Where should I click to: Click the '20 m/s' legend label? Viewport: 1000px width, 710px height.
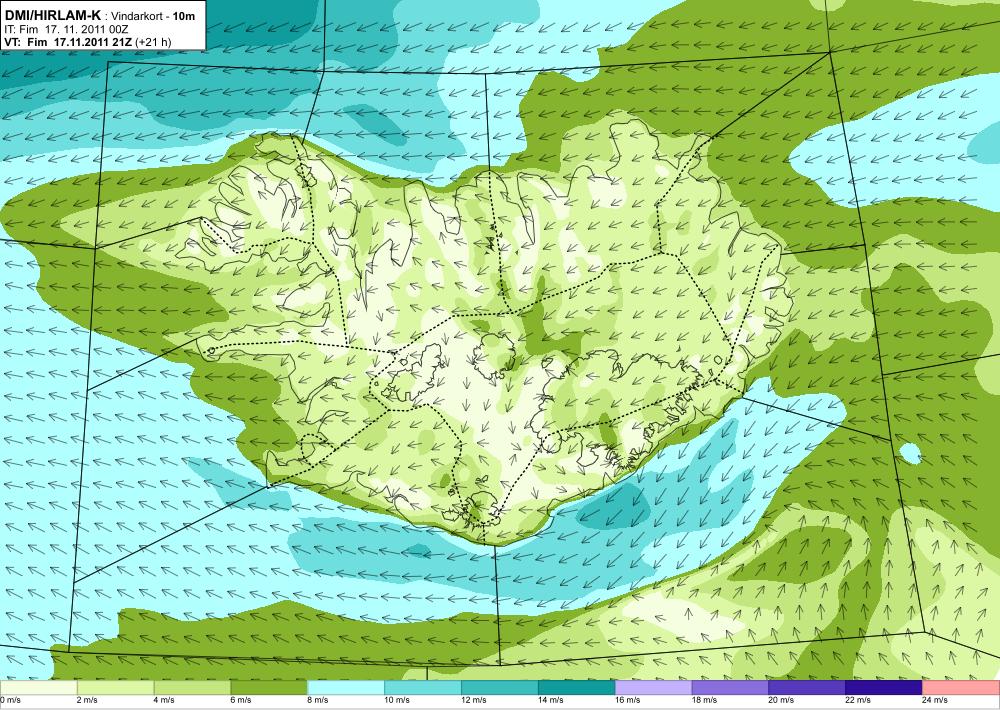pyautogui.click(x=782, y=700)
